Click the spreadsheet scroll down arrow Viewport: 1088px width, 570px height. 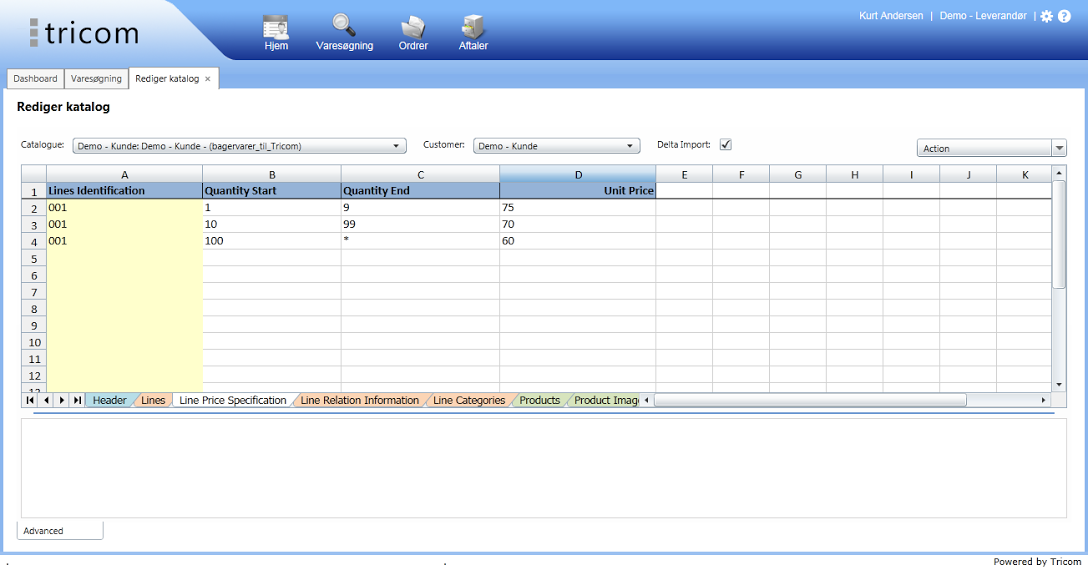[x=1059, y=385]
